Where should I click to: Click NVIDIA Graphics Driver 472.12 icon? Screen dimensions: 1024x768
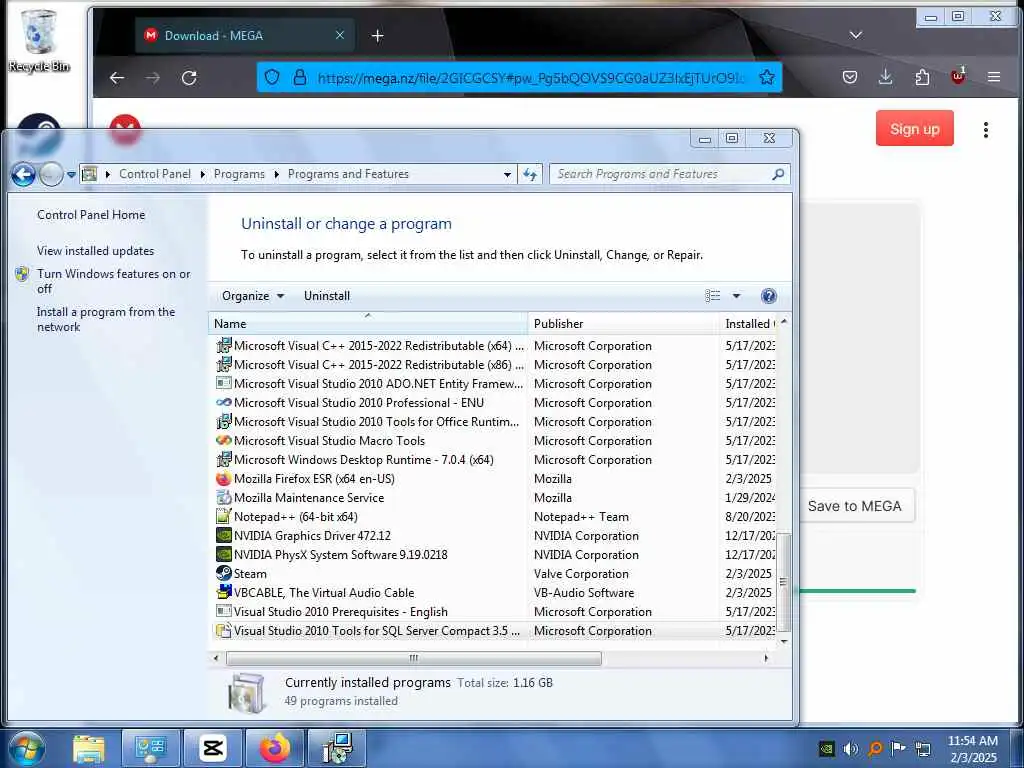(223, 536)
